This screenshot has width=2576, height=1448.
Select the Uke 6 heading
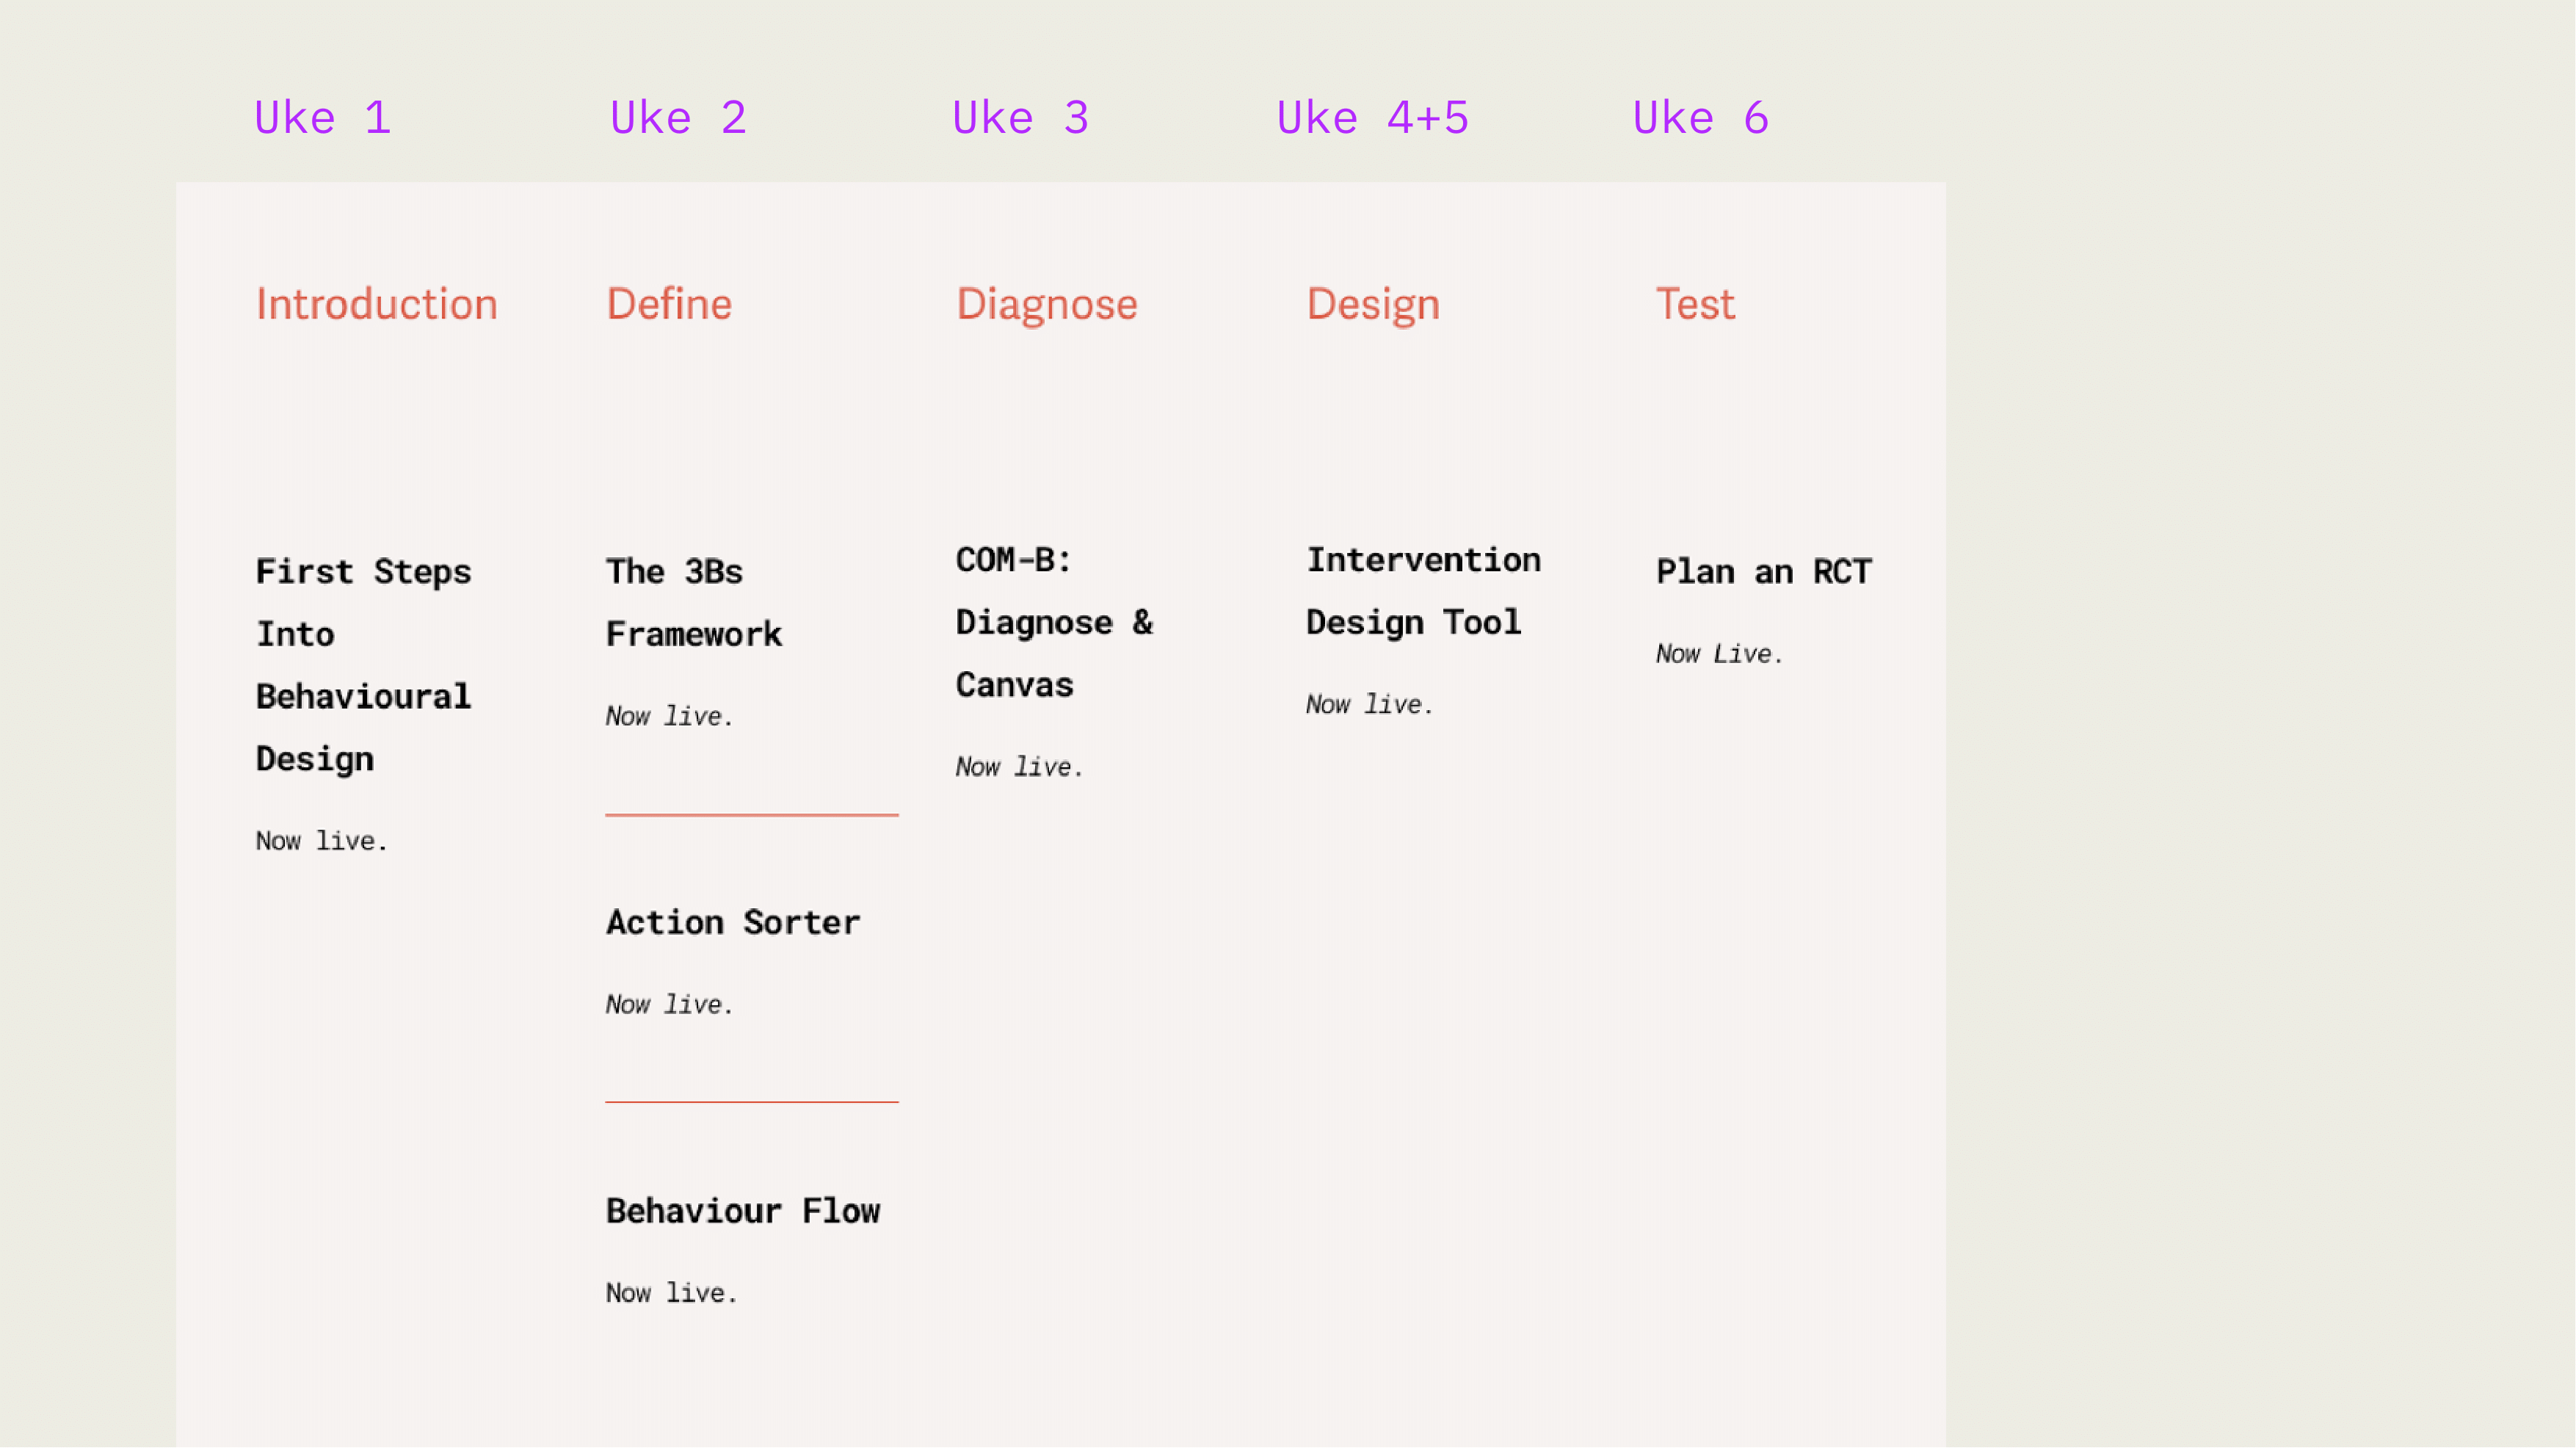click(x=1701, y=118)
